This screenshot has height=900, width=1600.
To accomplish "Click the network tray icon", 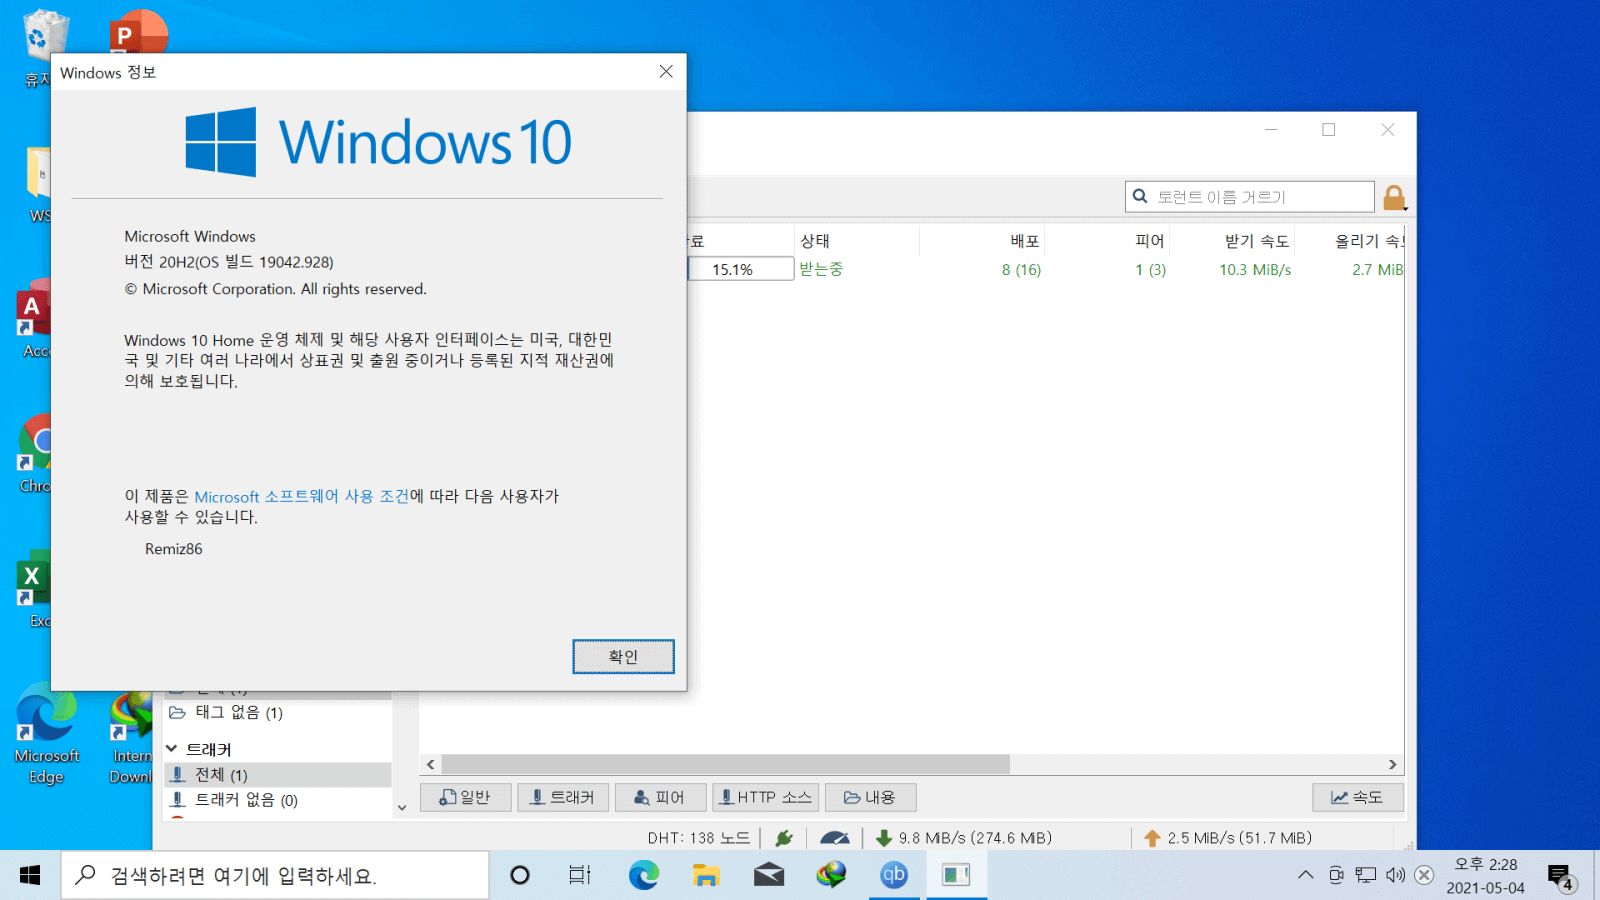I will (x=1366, y=876).
